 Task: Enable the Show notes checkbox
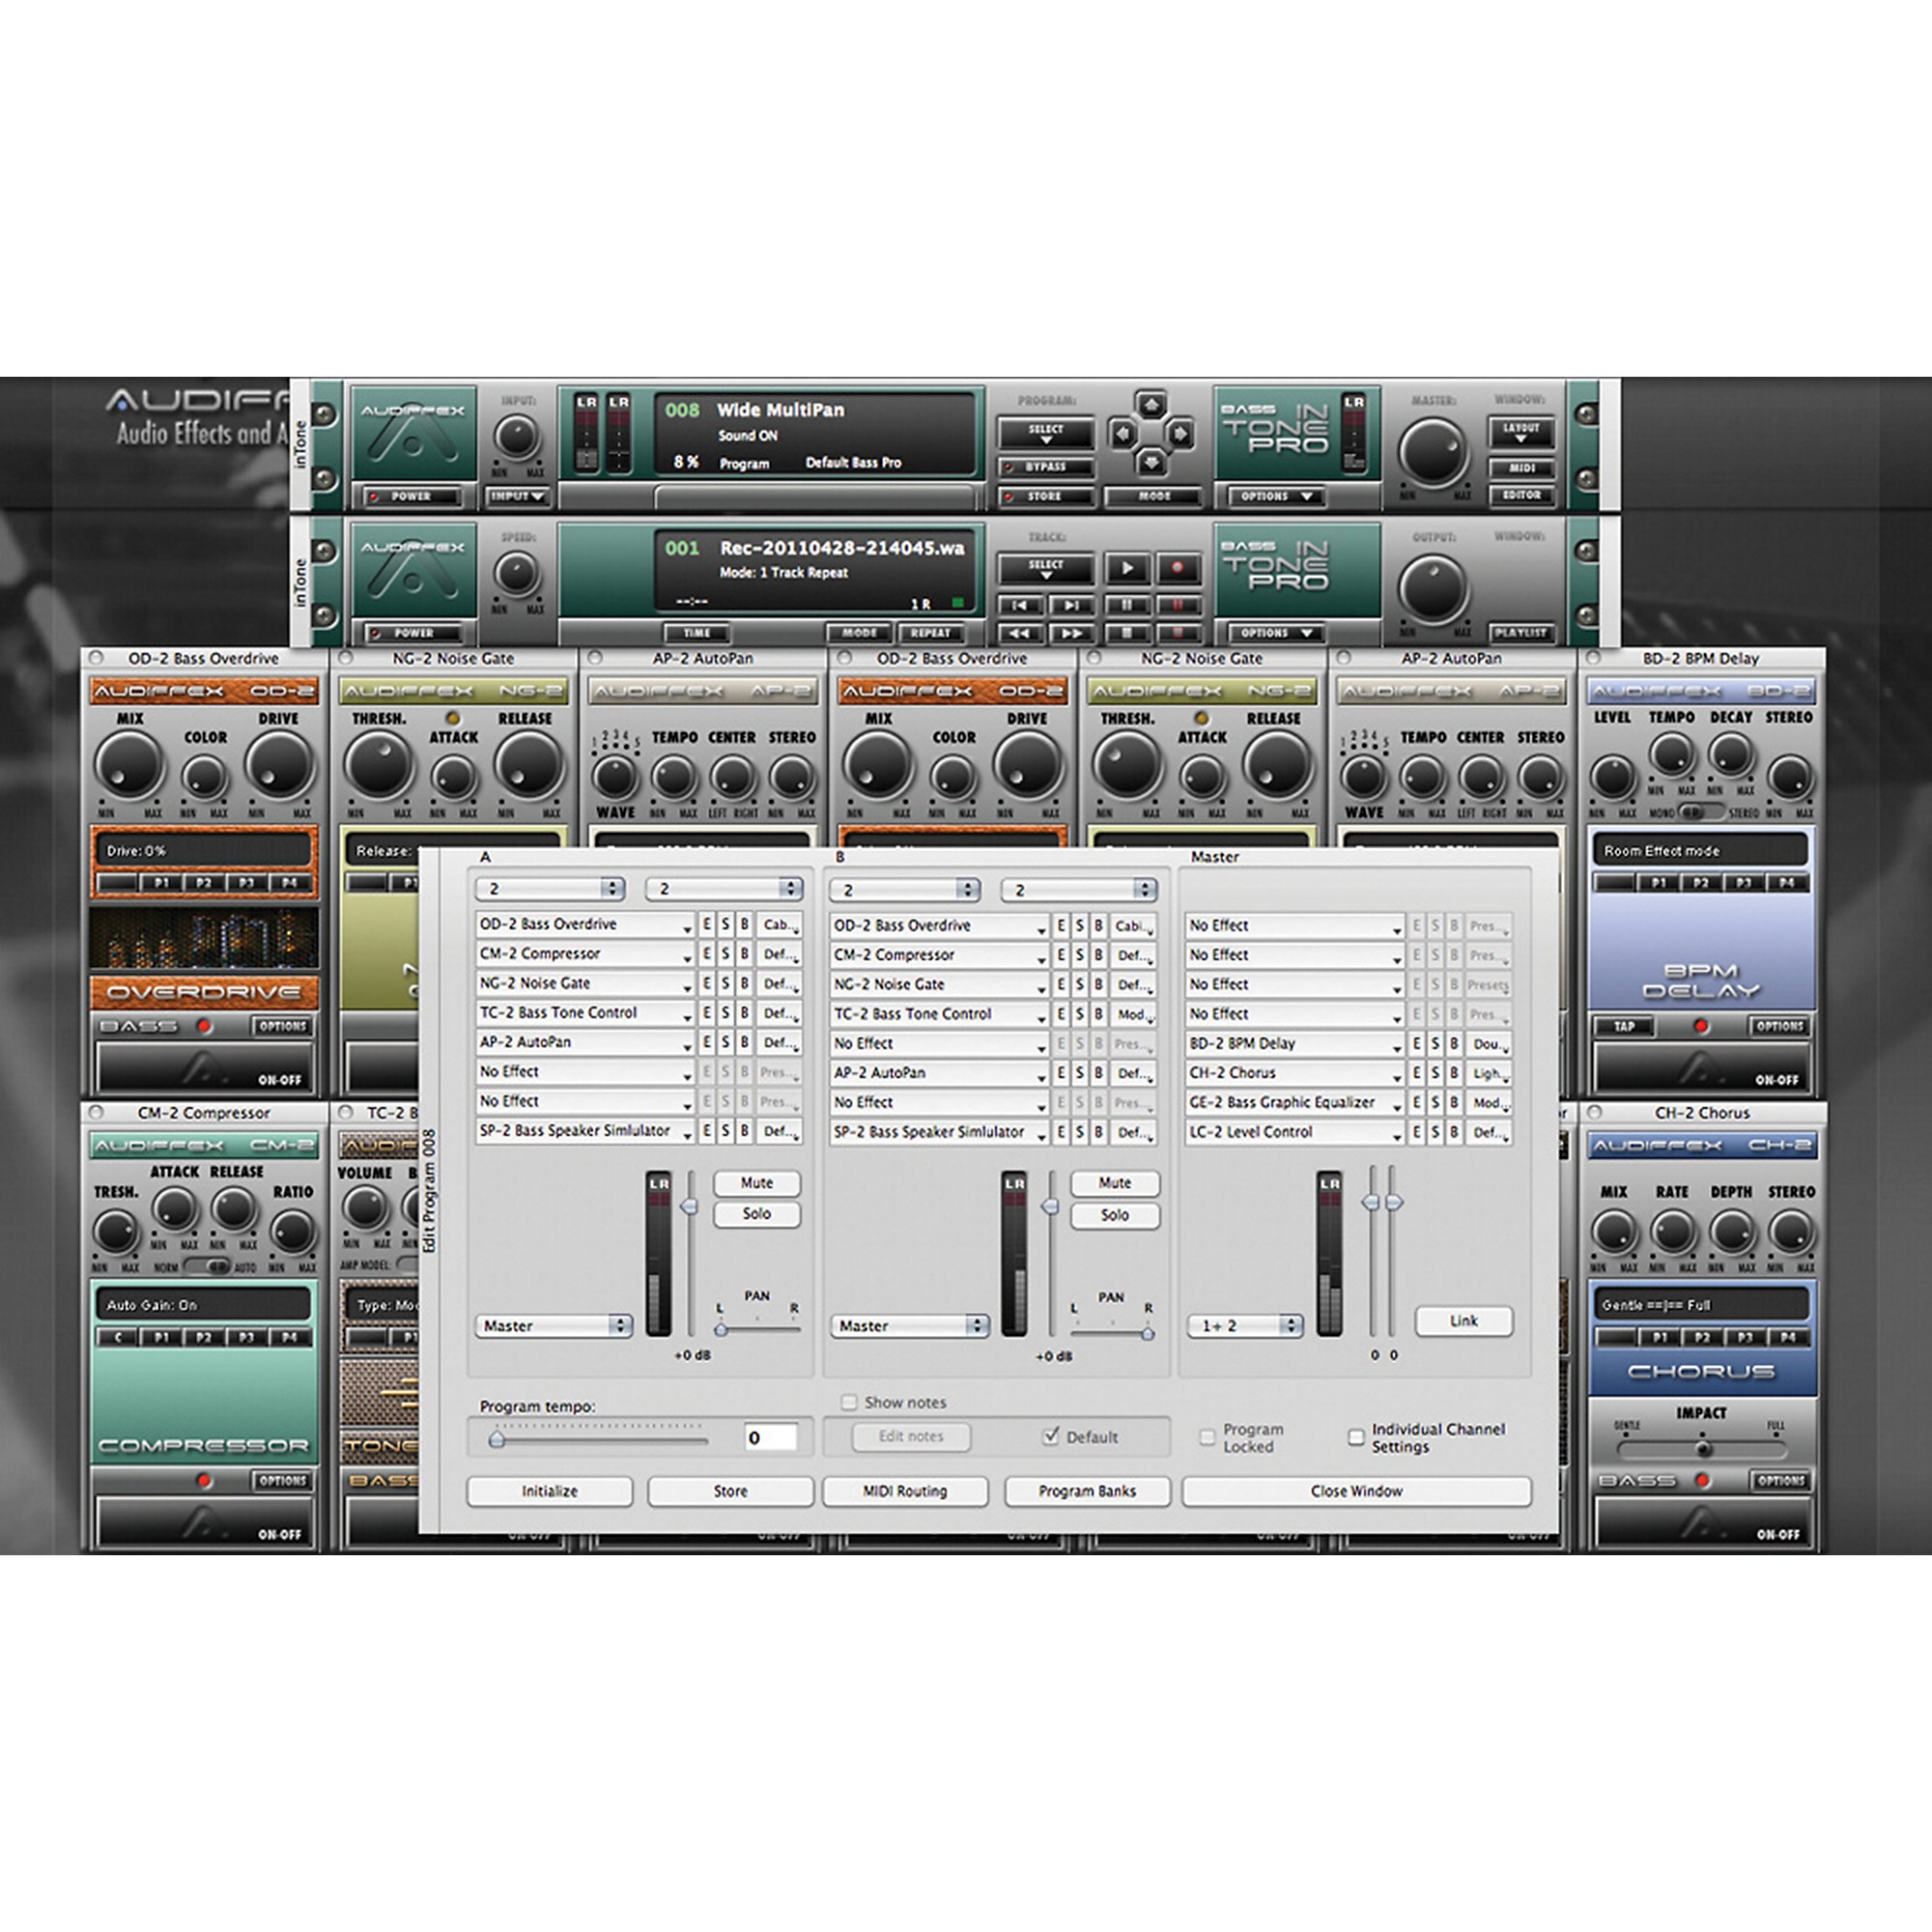click(849, 1402)
